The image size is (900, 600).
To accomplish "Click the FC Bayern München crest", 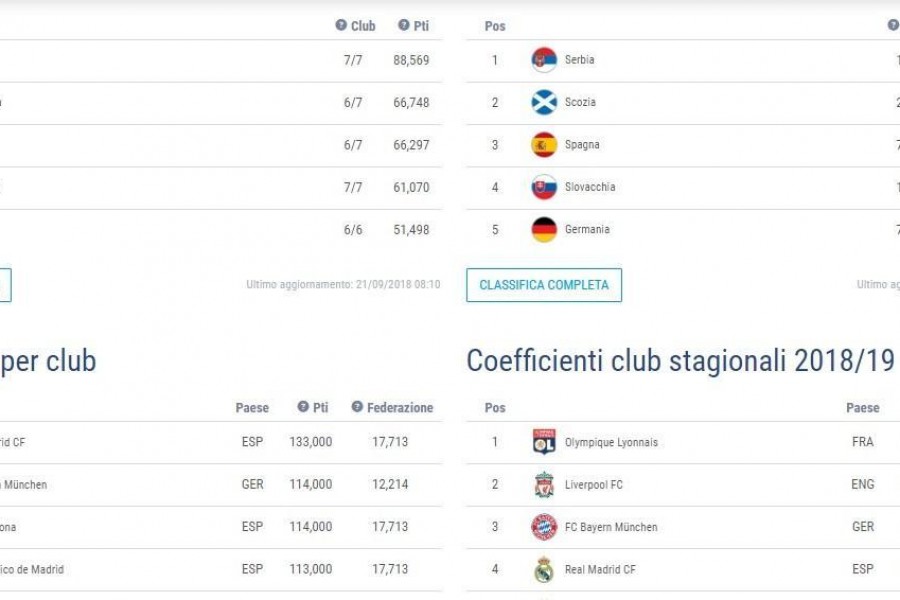I will [544, 527].
